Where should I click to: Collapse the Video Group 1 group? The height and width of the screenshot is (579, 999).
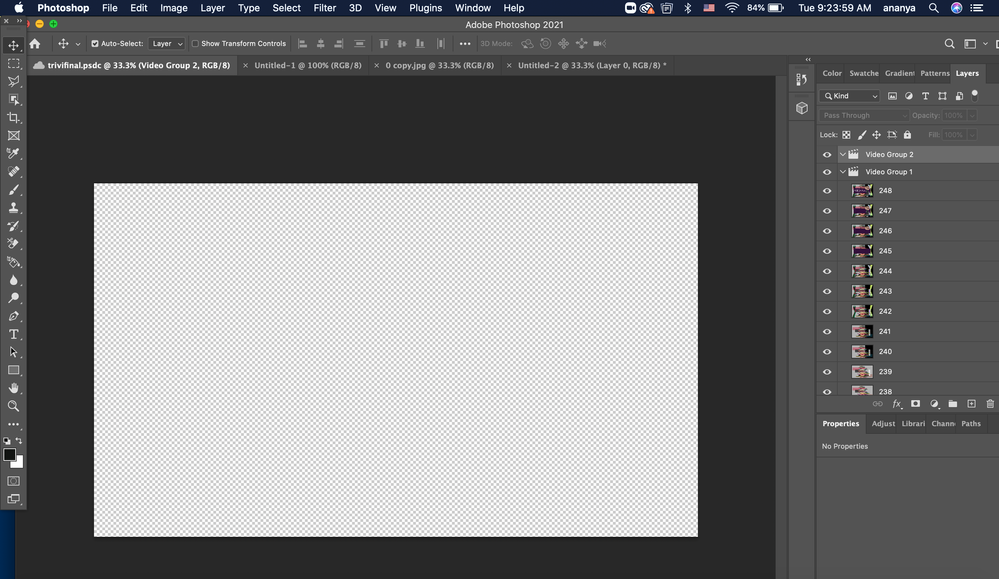[843, 171]
